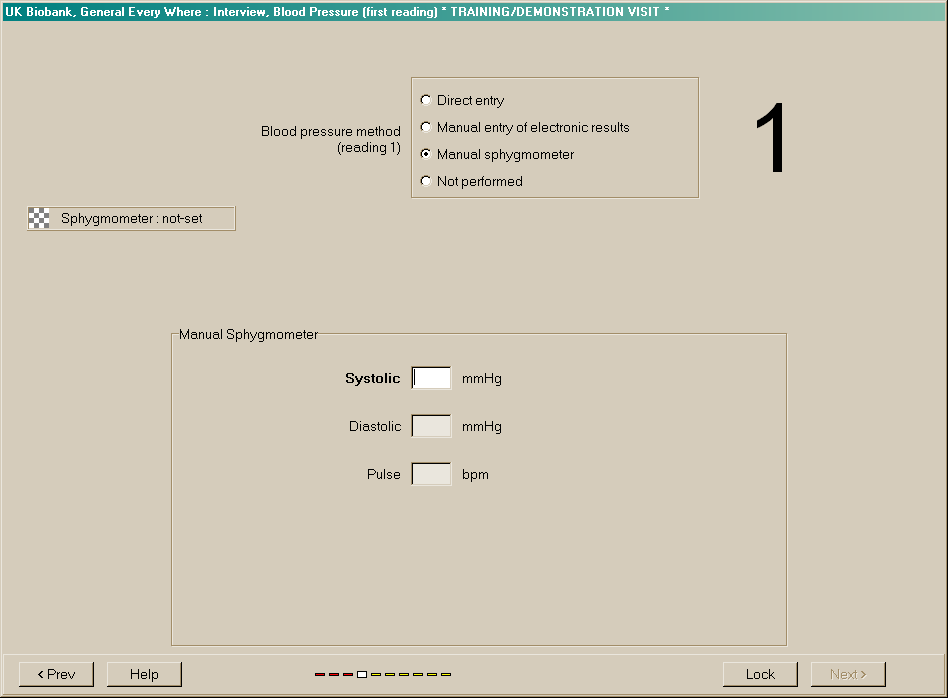Click the last yellow progress dash
This screenshot has width=948, height=698.
[446, 674]
